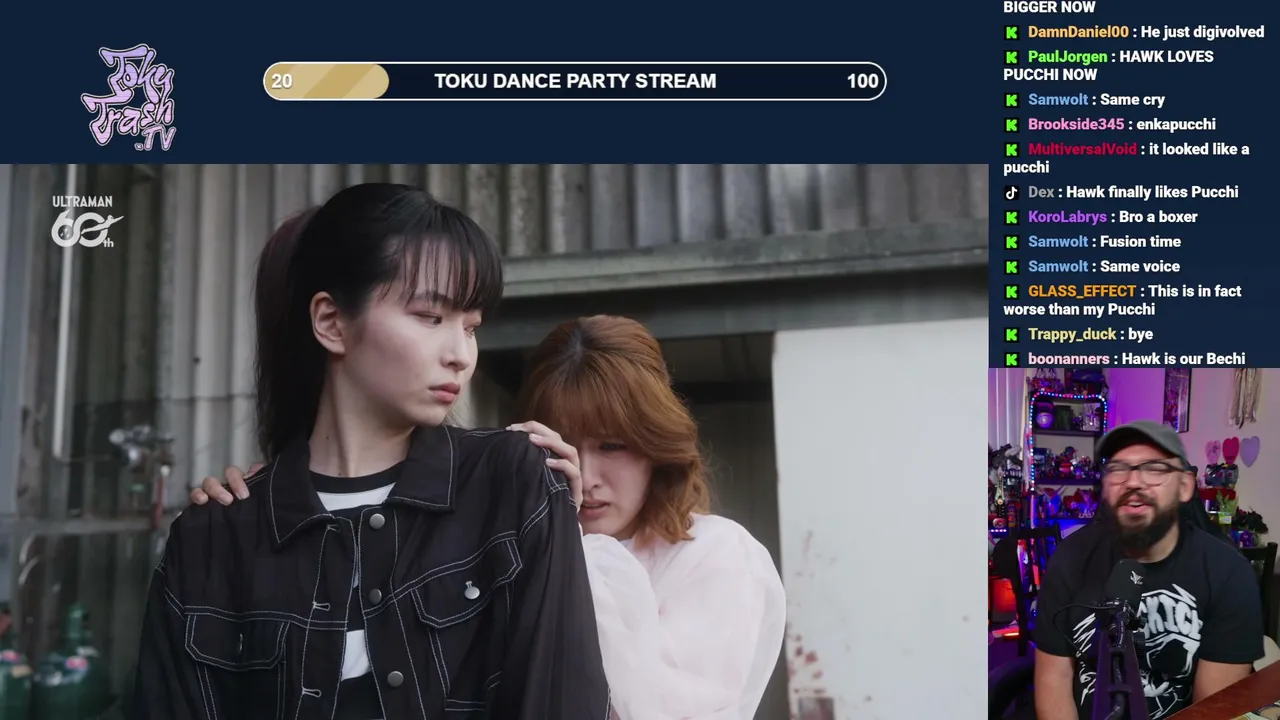Select the username DamnDaniel00 in chat
Viewport: 1280px width, 720px height.
pyautogui.click(x=1078, y=32)
